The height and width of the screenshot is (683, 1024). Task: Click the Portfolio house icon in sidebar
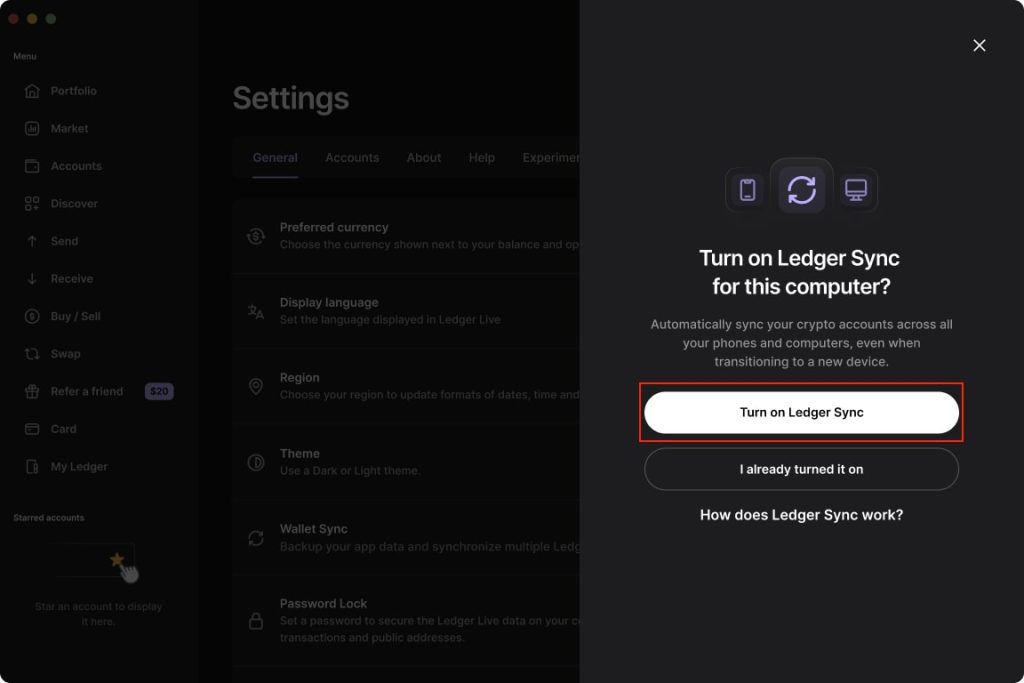coord(32,91)
